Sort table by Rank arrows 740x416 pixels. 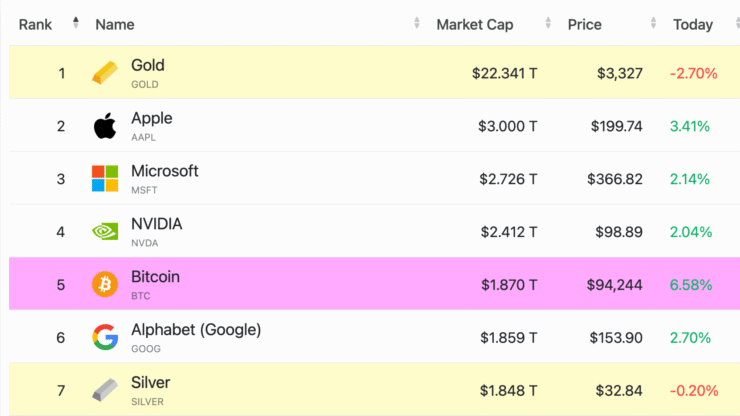click(x=76, y=23)
